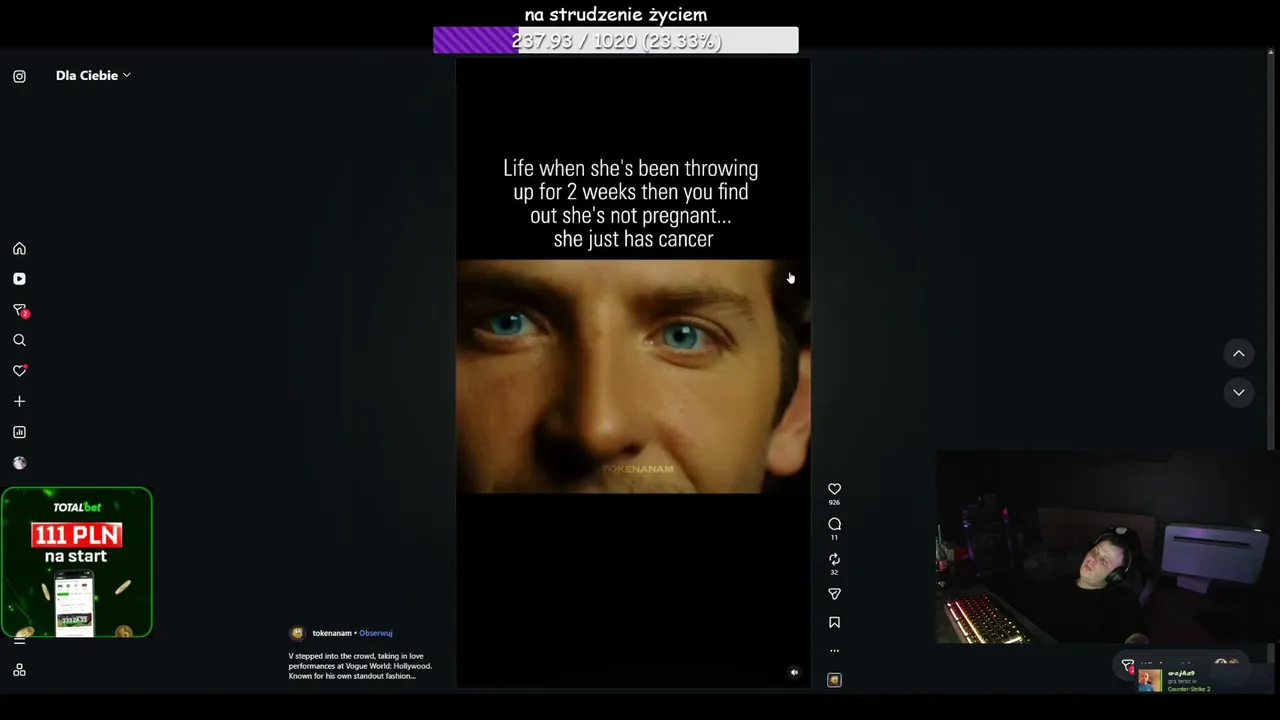Like the reel with the heart icon
This screenshot has height=720, width=1280.
pyautogui.click(x=834, y=489)
